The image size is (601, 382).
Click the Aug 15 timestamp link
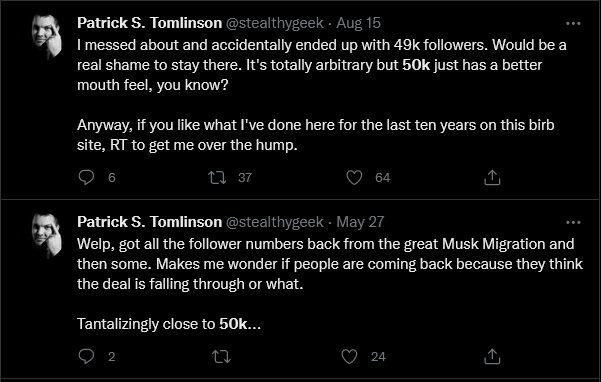358,23
